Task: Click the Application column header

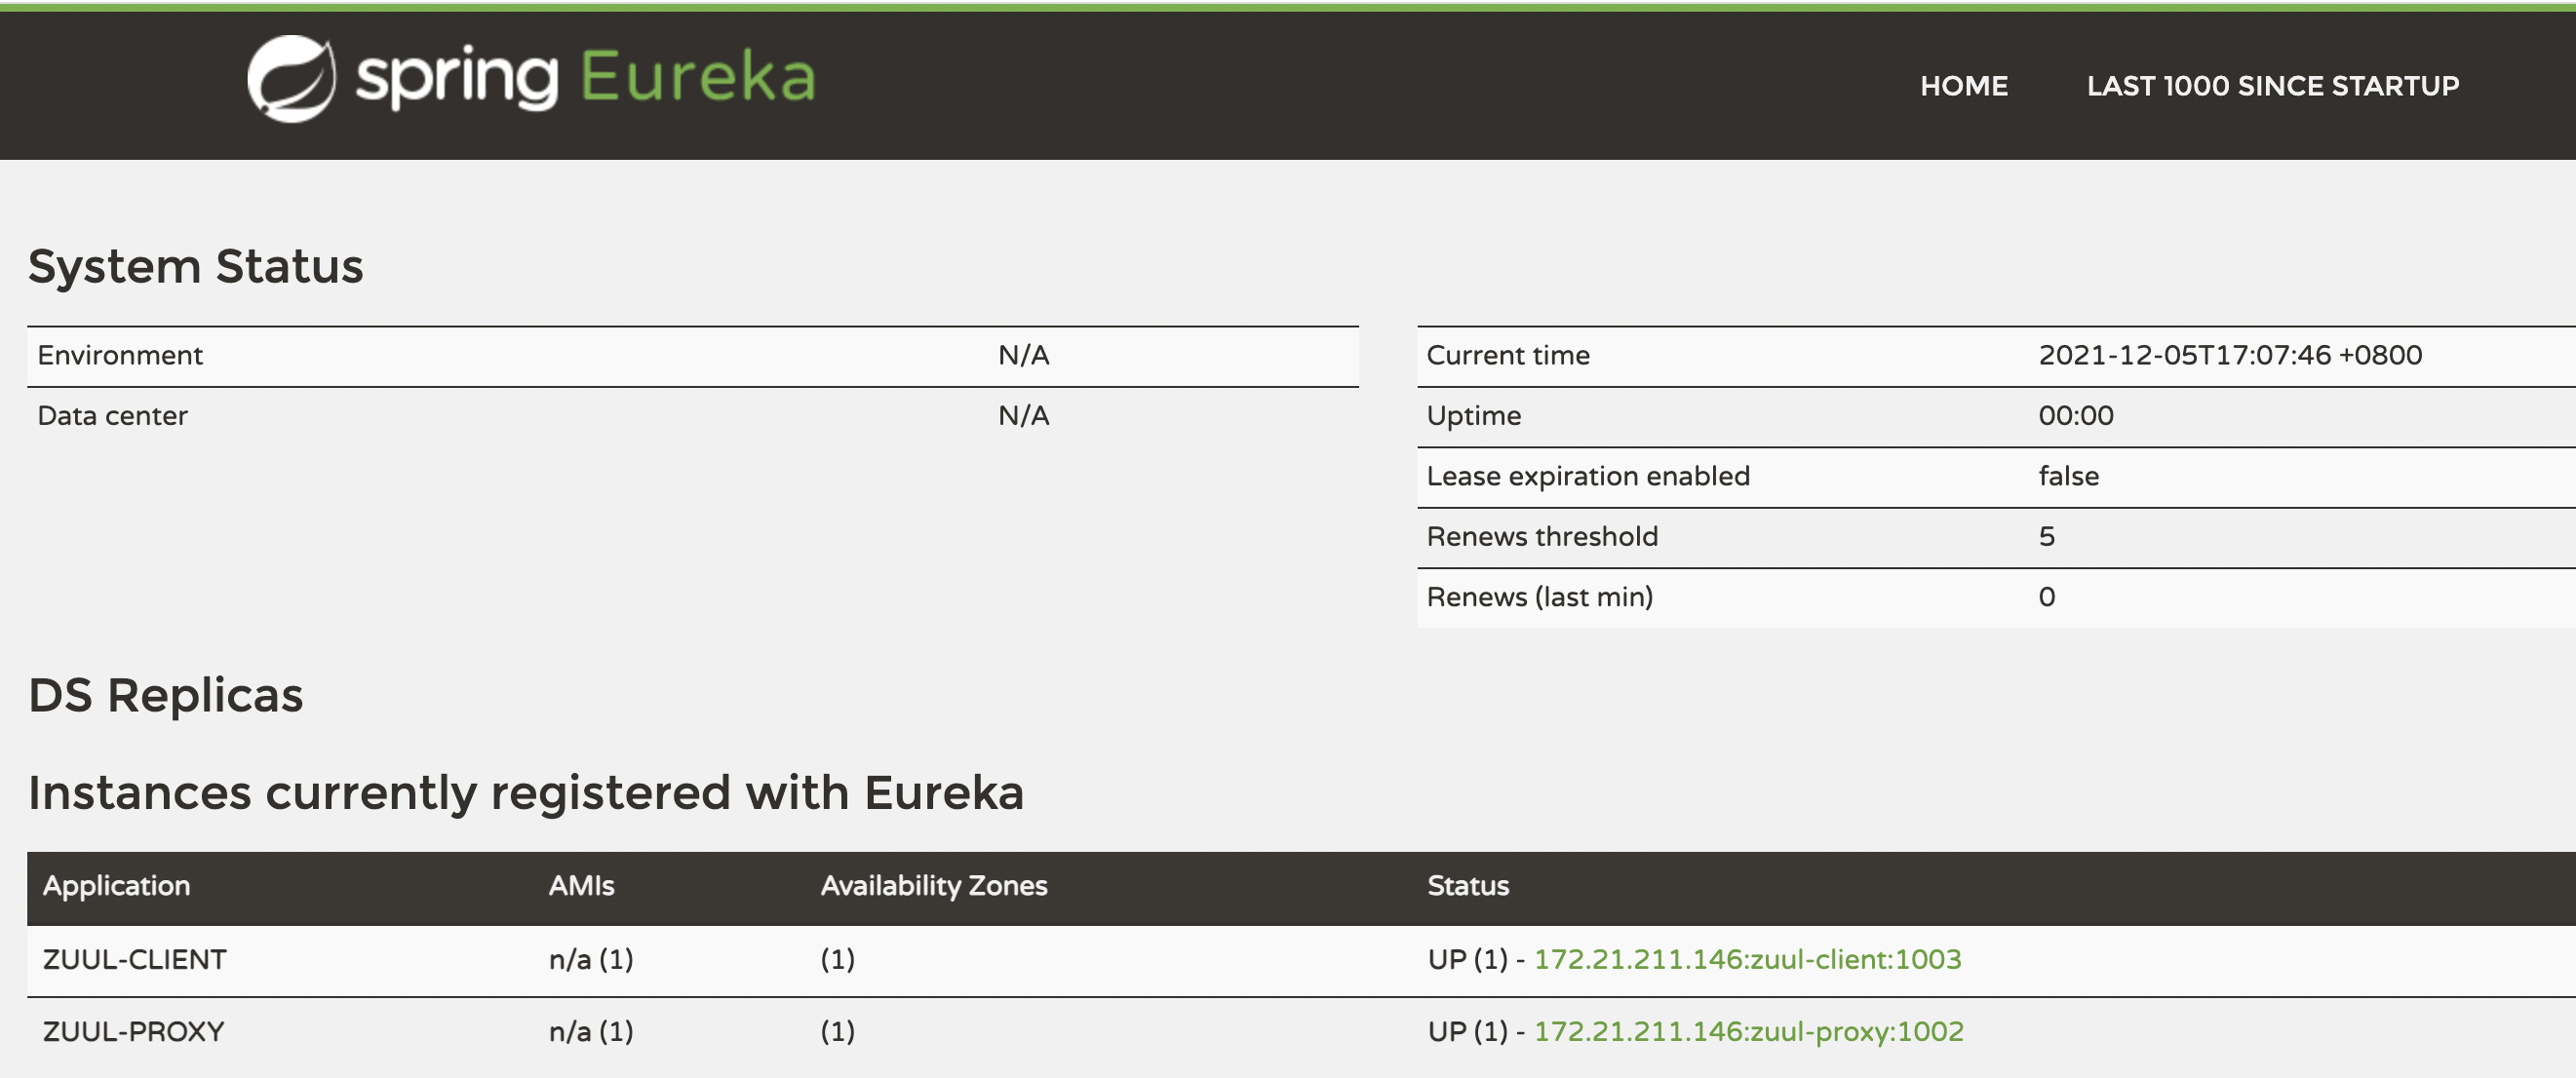Action: (x=116, y=886)
